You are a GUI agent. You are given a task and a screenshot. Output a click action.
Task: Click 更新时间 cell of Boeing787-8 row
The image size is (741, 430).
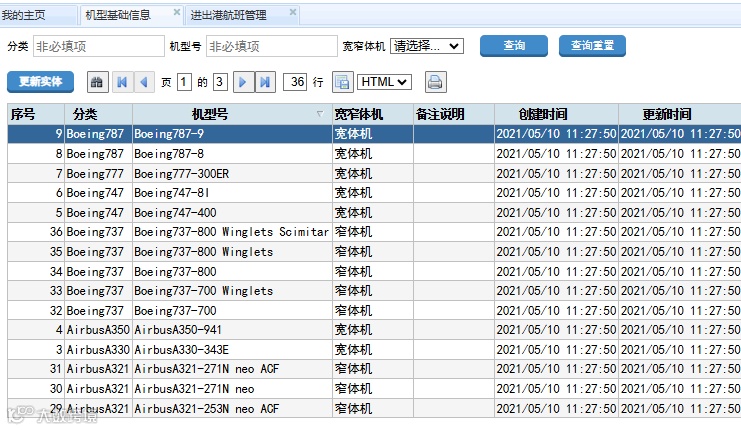pyautogui.click(x=680, y=154)
